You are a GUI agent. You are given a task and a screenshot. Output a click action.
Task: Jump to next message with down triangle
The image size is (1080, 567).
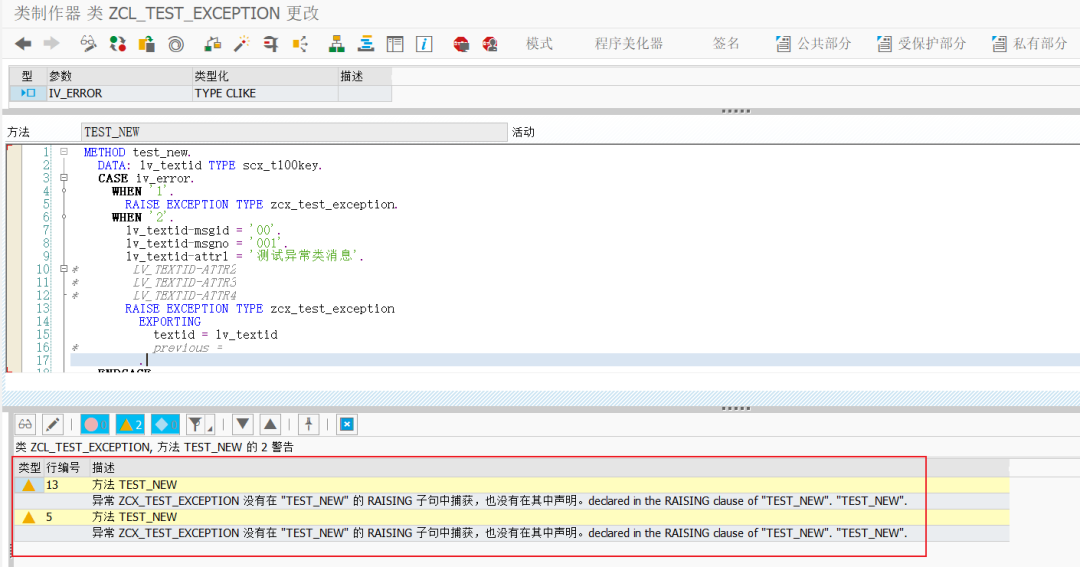click(242, 424)
